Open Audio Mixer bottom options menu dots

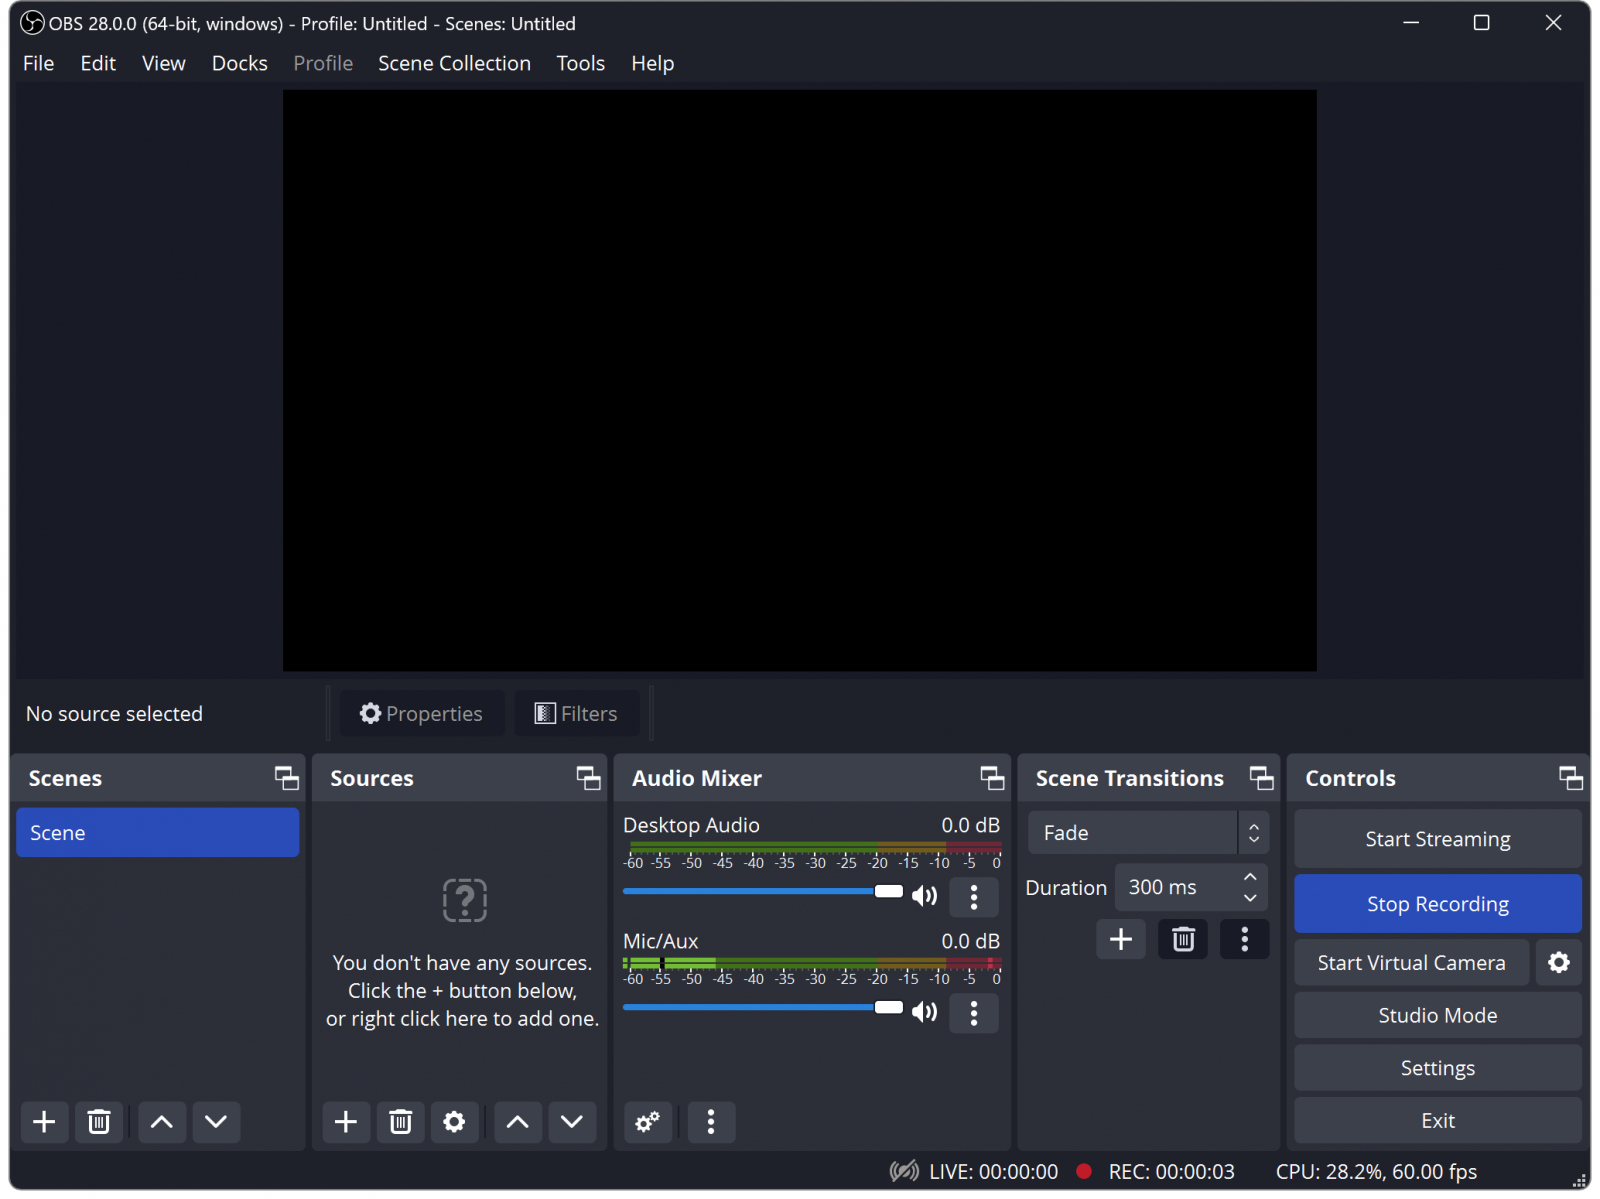click(711, 1121)
